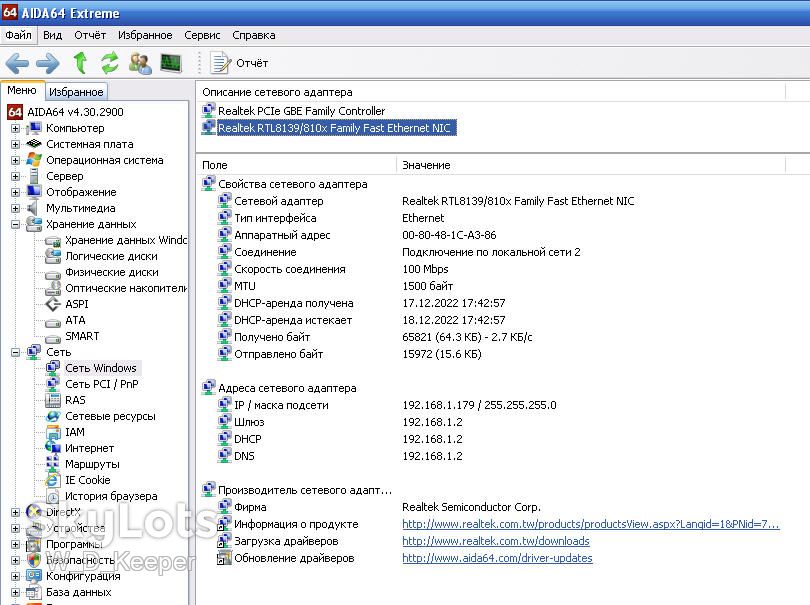Select the IE Cookie item

click(87, 480)
